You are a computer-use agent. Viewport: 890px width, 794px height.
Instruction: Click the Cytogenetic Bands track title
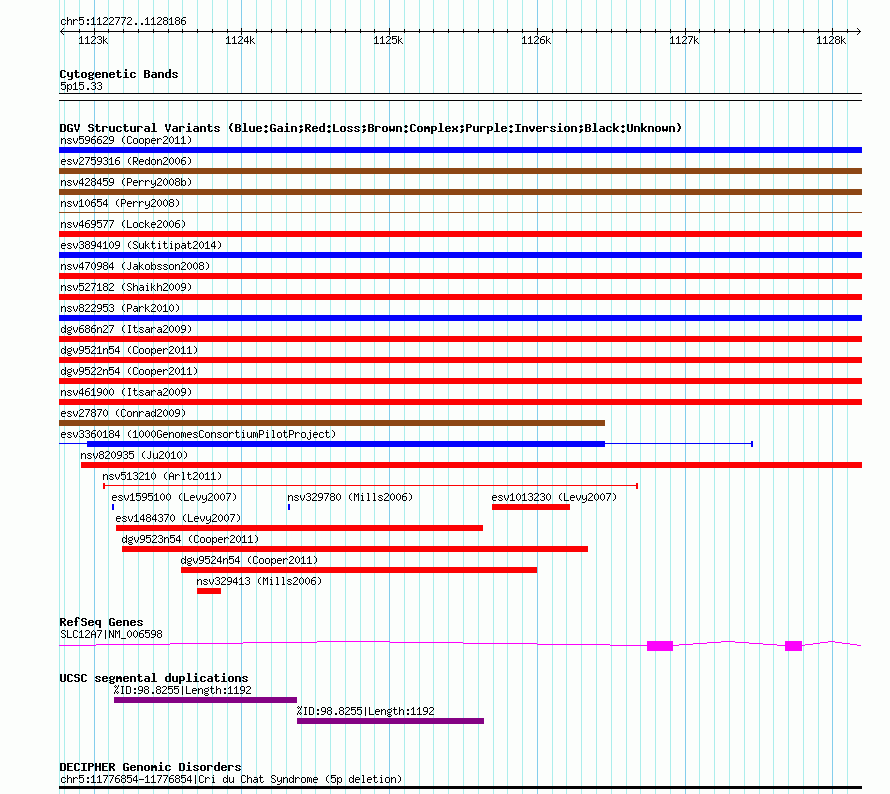(119, 74)
